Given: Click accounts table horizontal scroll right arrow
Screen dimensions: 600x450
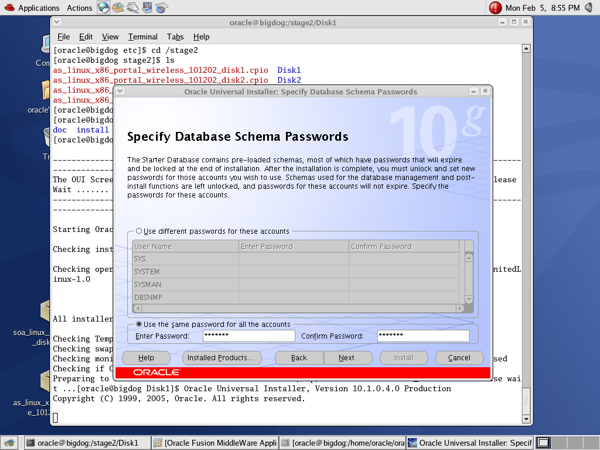Looking at the screenshot, I should (460, 308).
